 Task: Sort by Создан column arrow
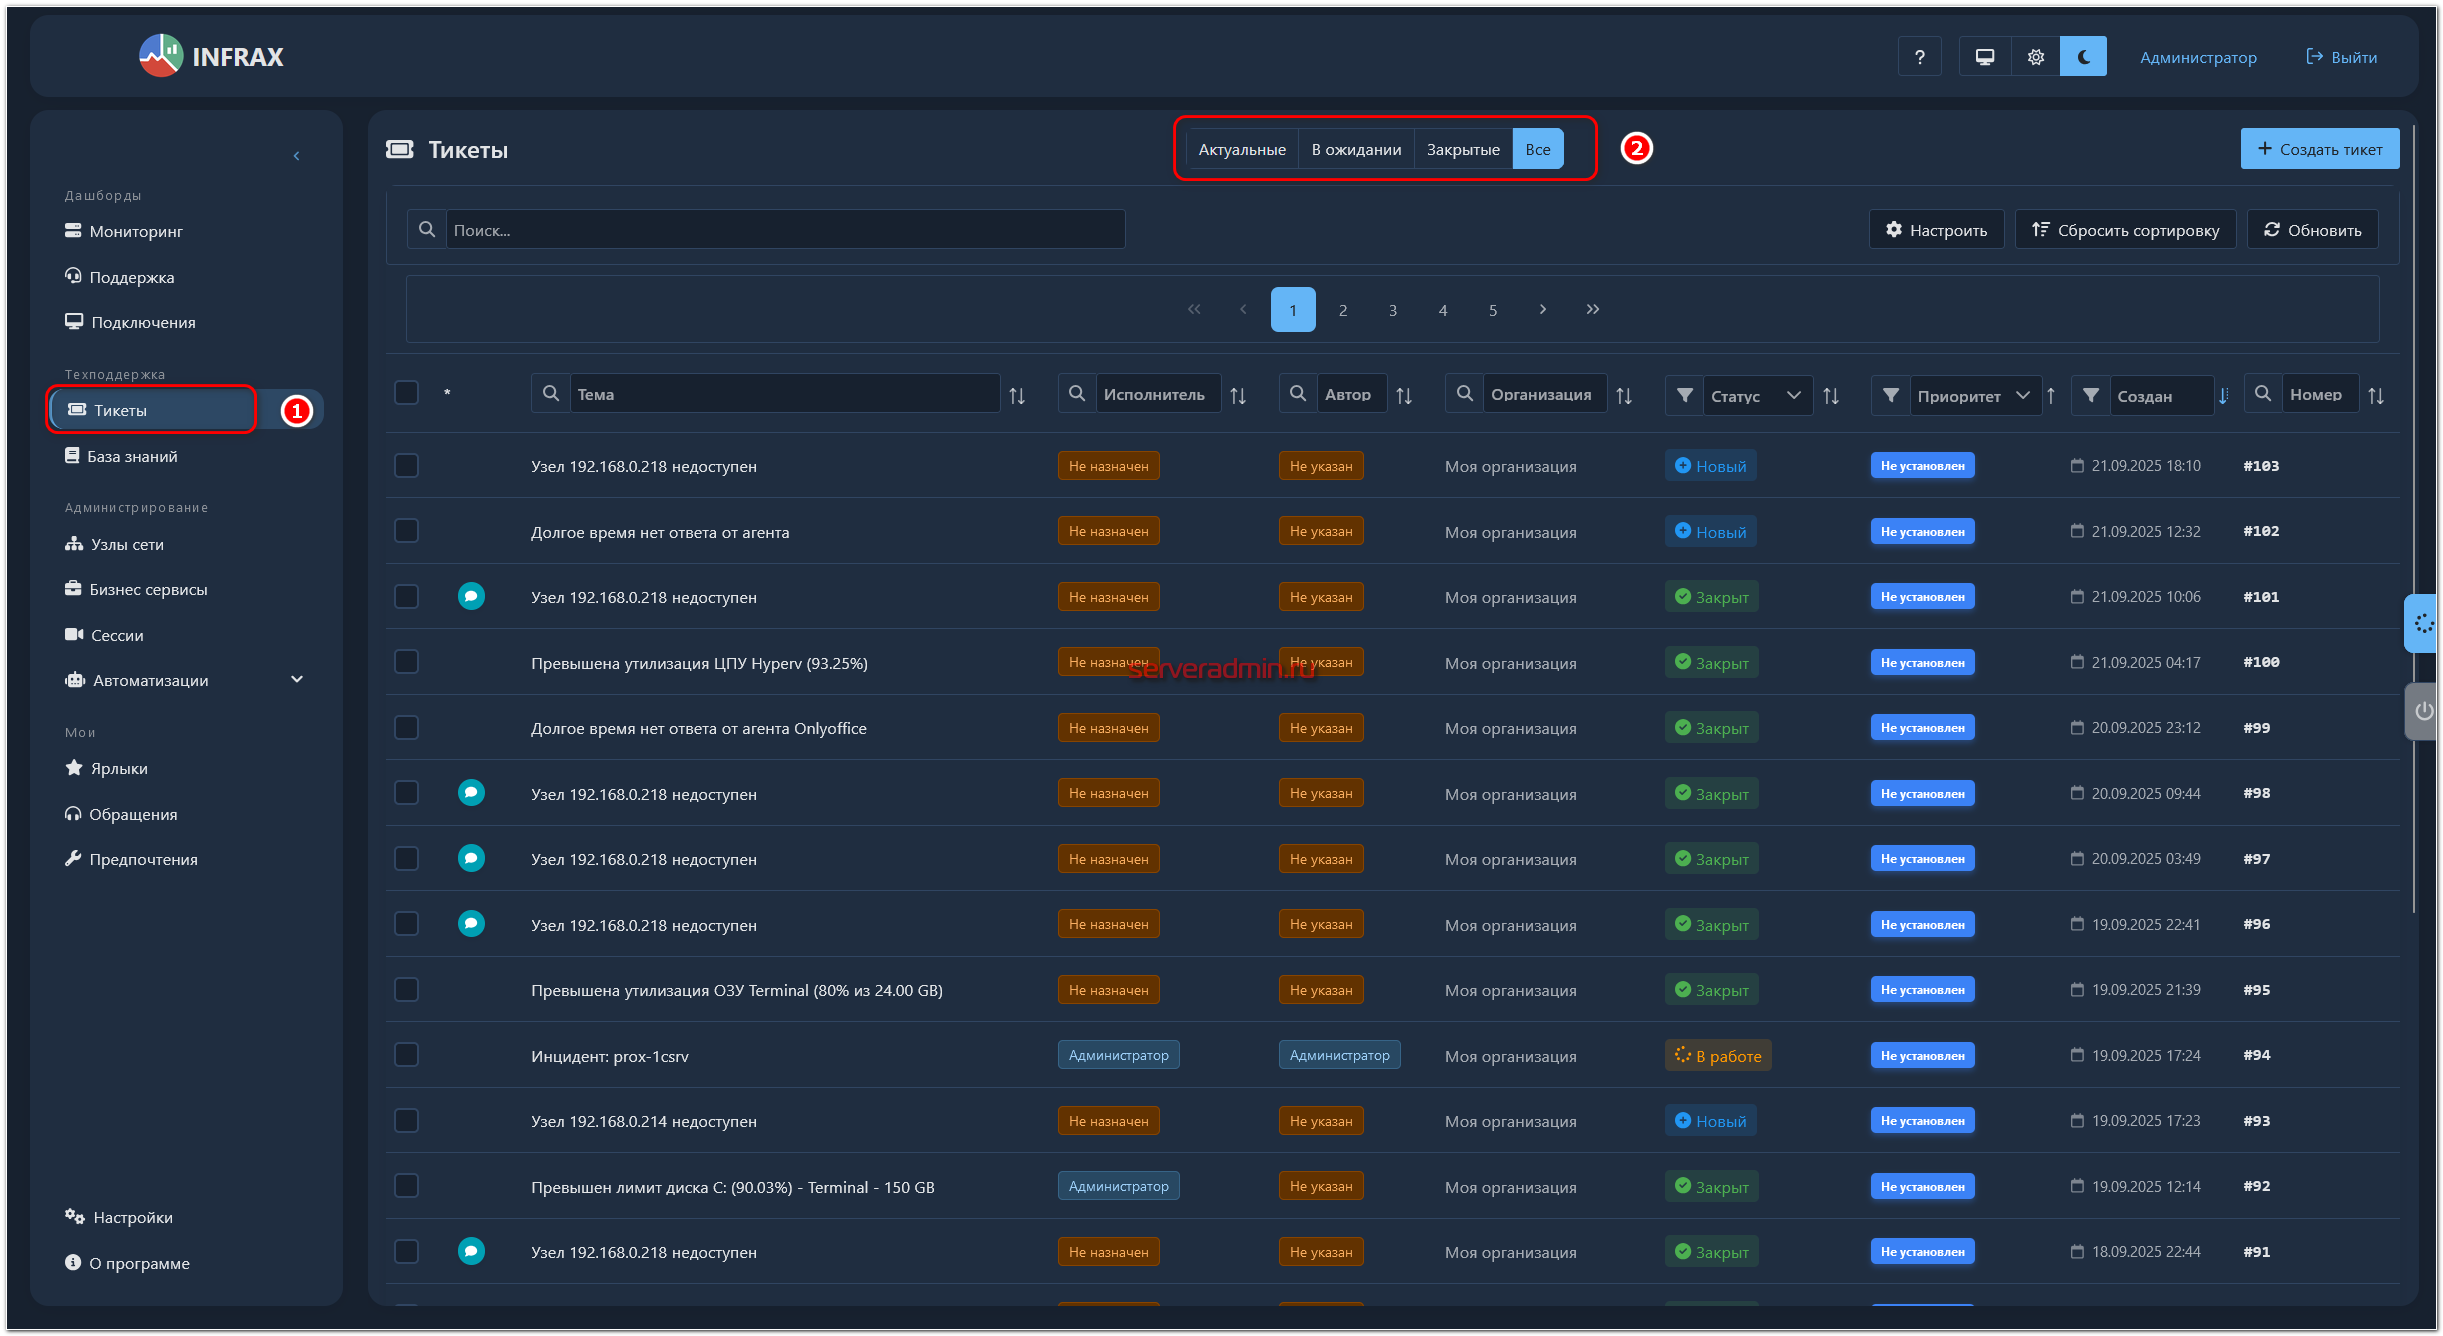[x=2223, y=396]
